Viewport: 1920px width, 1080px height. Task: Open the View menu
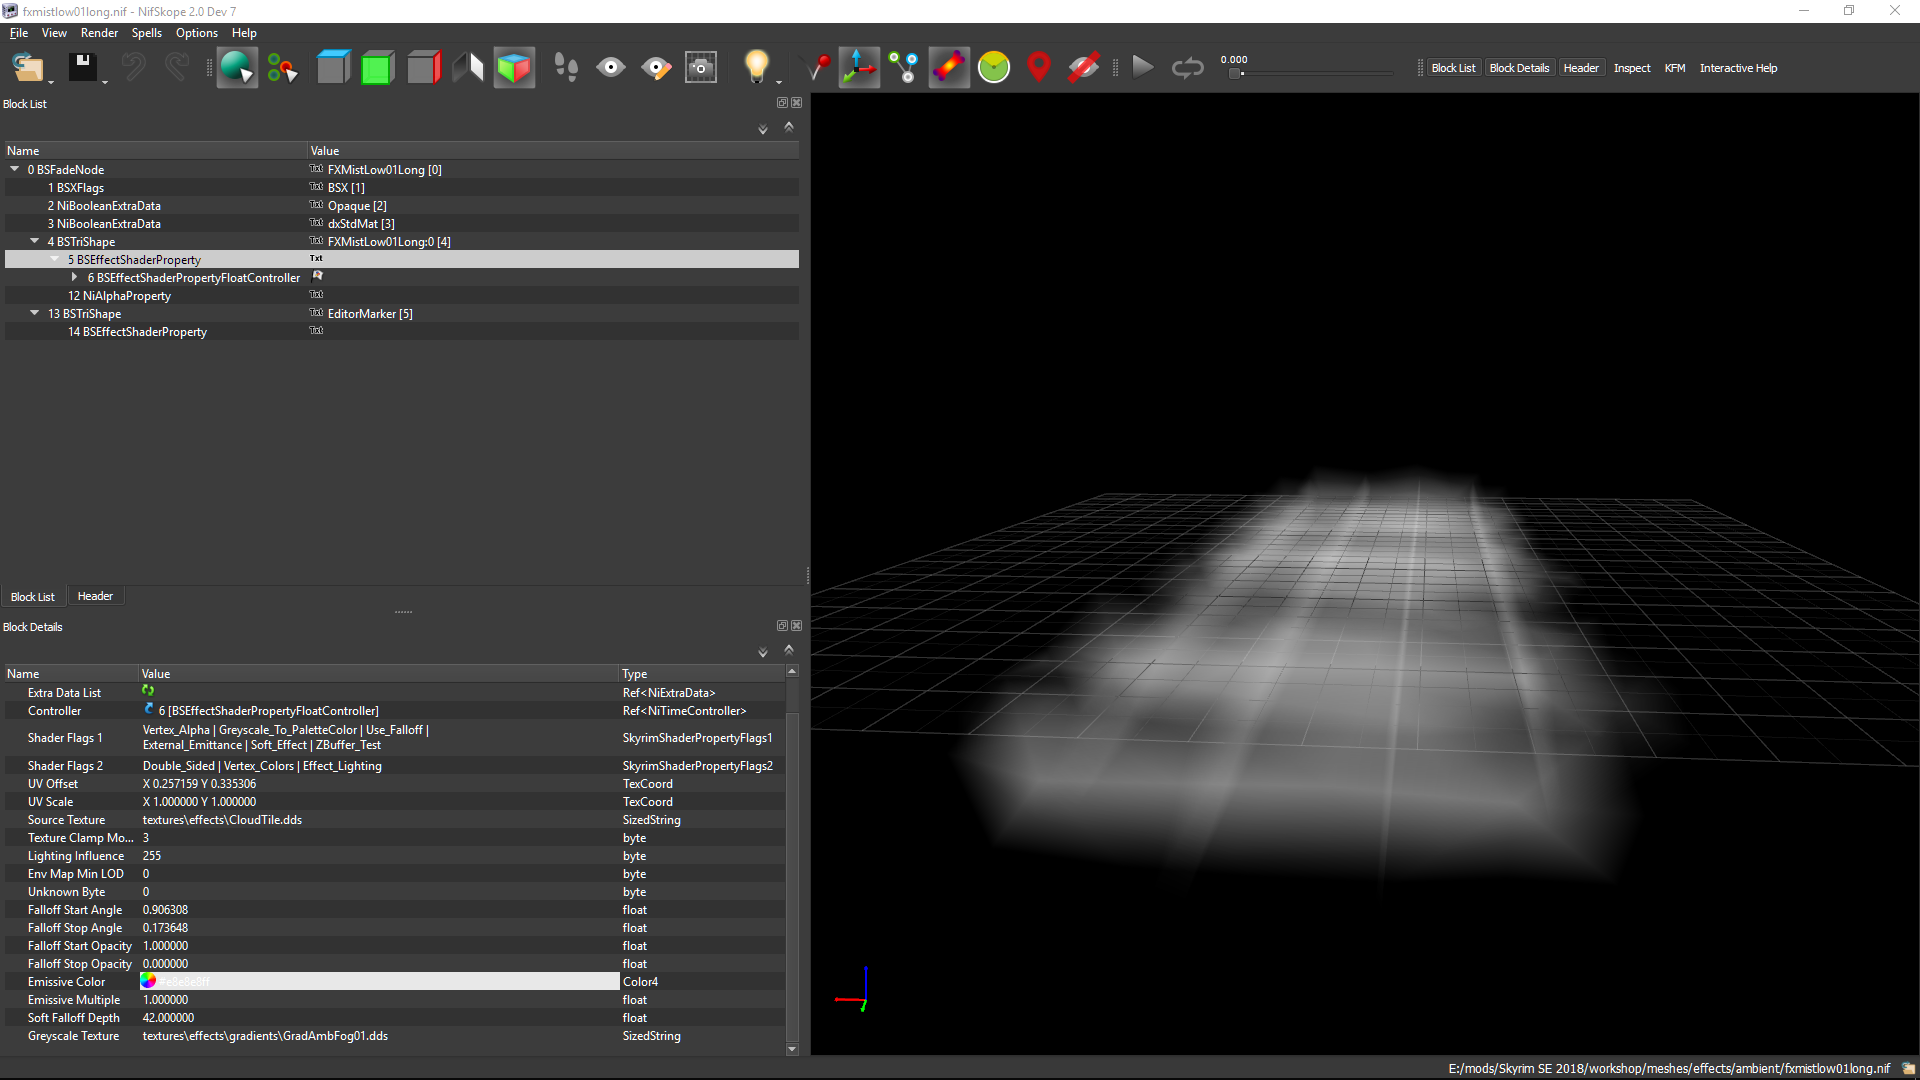point(54,33)
